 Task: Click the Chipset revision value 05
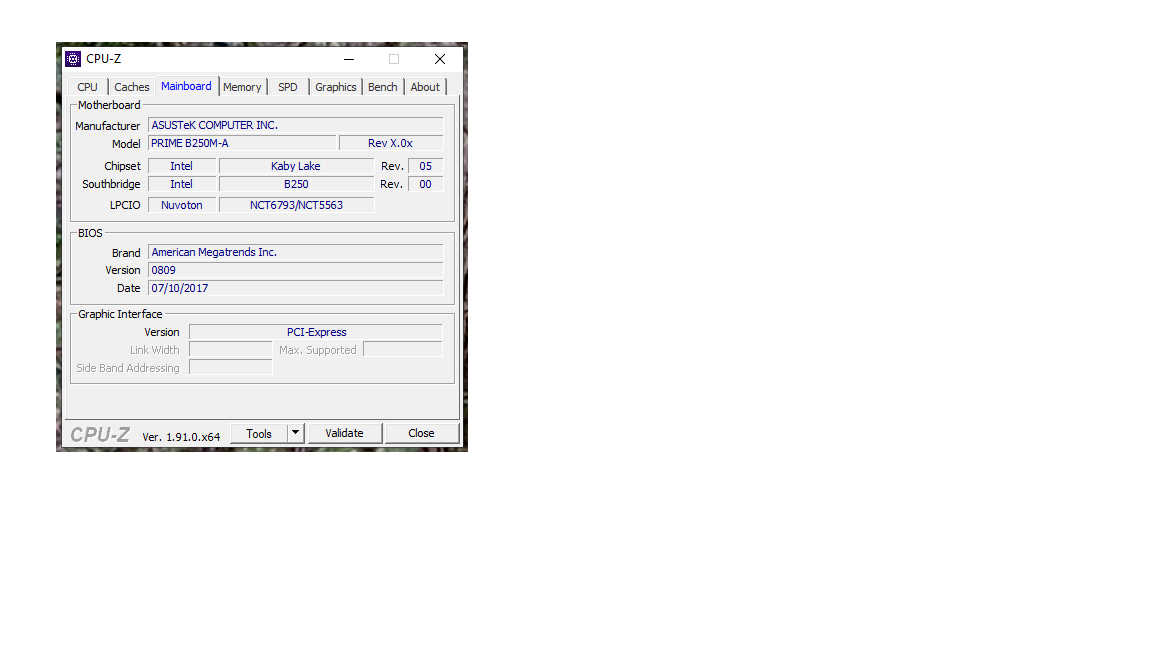click(x=425, y=166)
